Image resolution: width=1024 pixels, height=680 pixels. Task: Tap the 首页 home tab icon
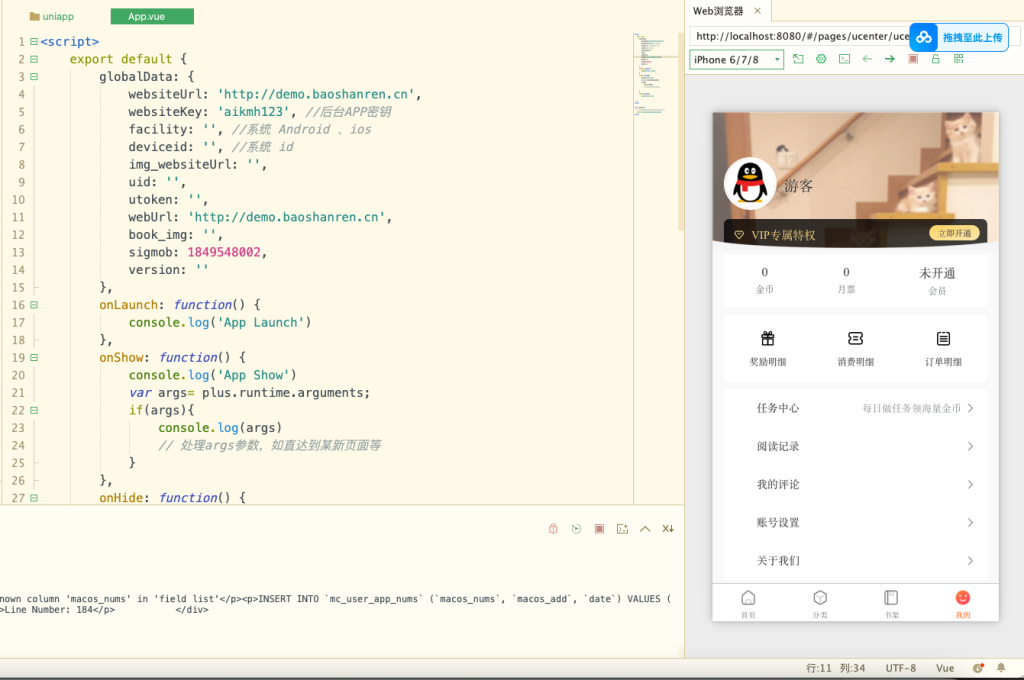click(x=748, y=598)
